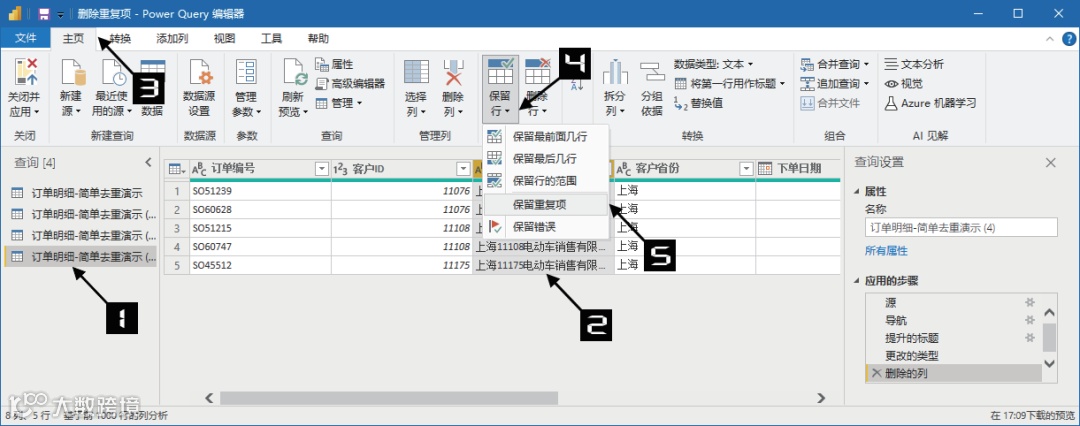Choose 保留最前面几行 menu item
Image resolution: width=1080 pixels, height=426 pixels.
click(x=547, y=136)
